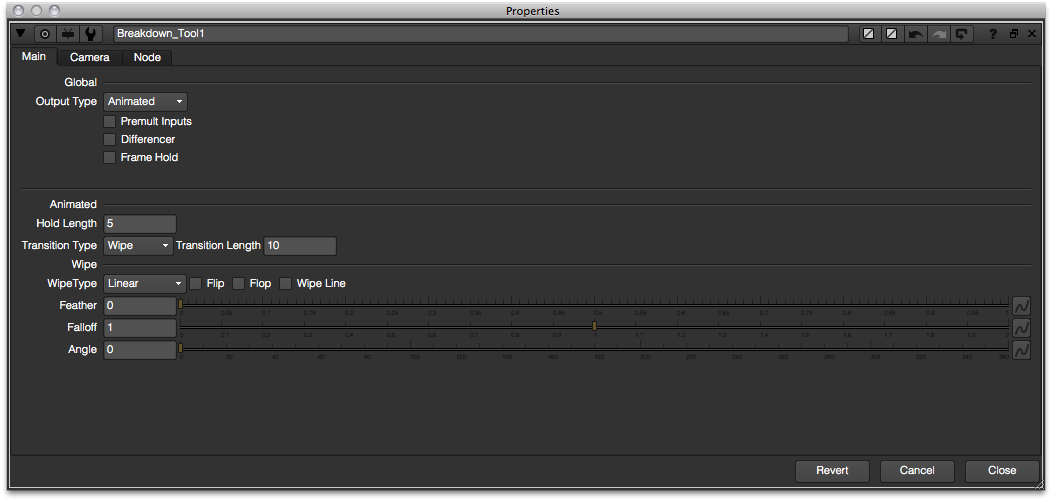This screenshot has height=501, width=1052.
Task: Open the animation curve menu for Falloff
Action: (1022, 328)
